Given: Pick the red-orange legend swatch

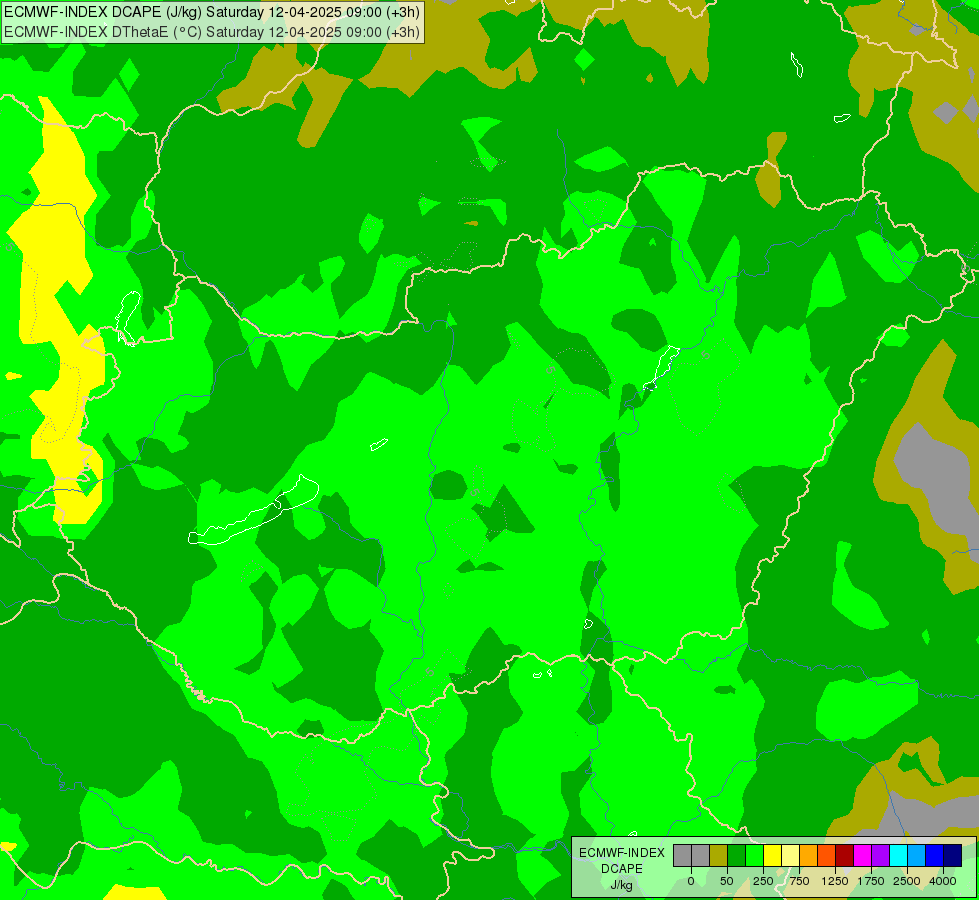Looking at the screenshot, I should click(826, 856).
